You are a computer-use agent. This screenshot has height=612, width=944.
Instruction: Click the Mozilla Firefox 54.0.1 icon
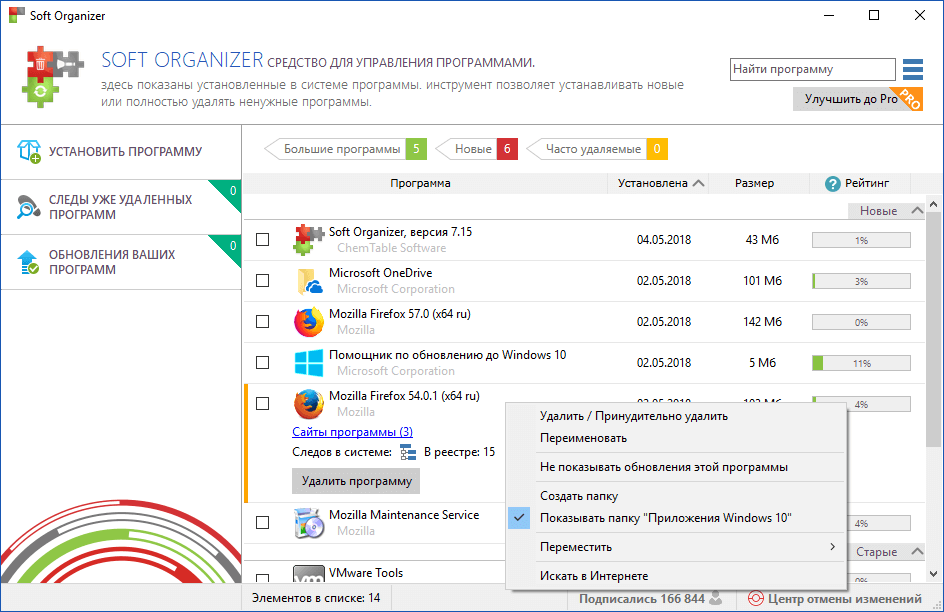click(x=309, y=404)
